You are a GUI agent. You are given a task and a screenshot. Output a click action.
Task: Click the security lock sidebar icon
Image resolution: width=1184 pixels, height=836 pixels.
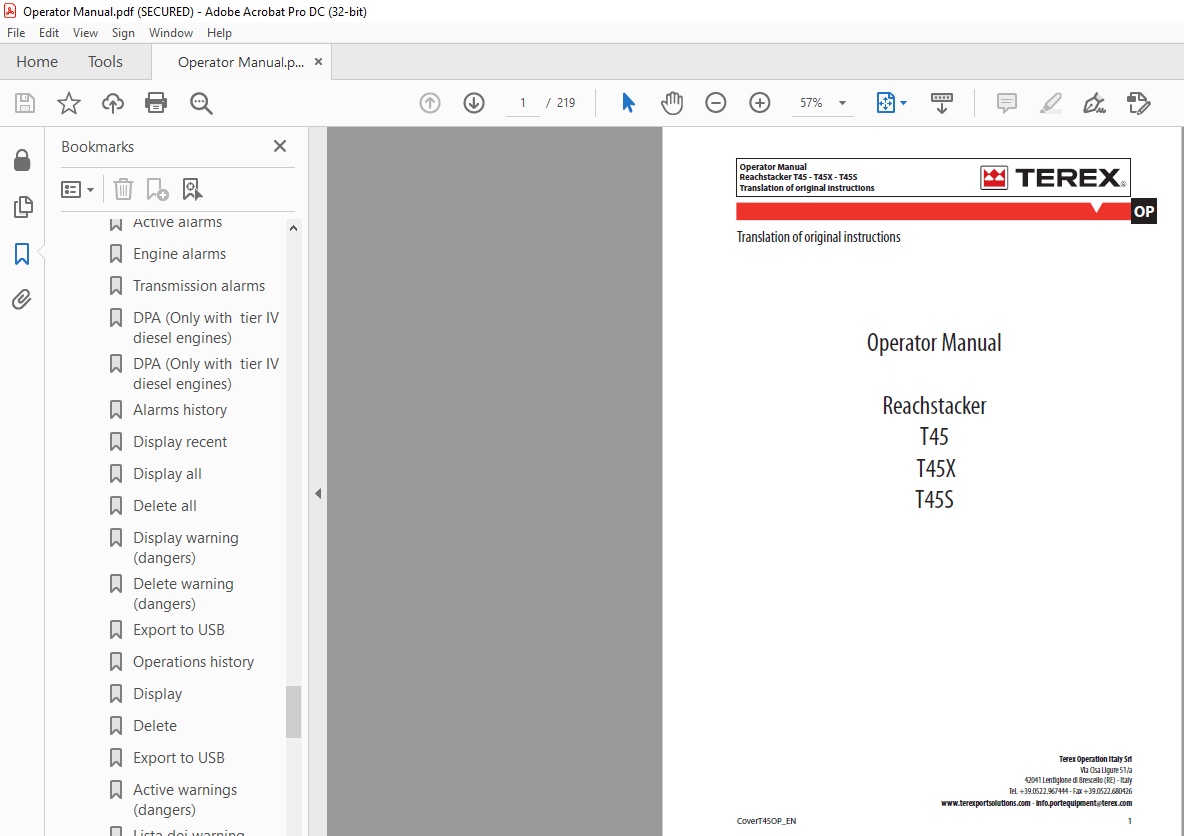point(22,160)
